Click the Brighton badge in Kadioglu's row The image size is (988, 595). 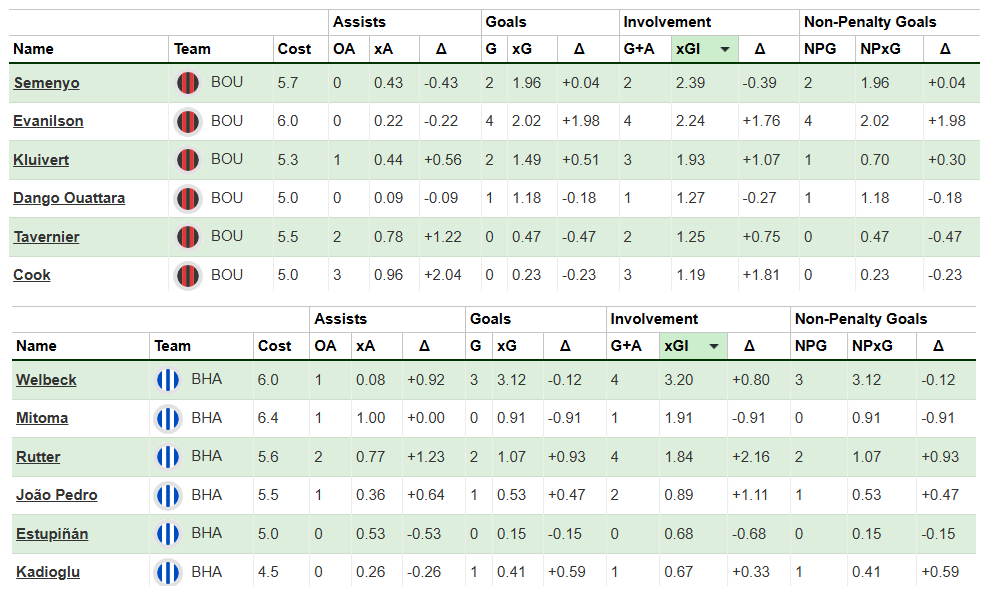pos(167,572)
